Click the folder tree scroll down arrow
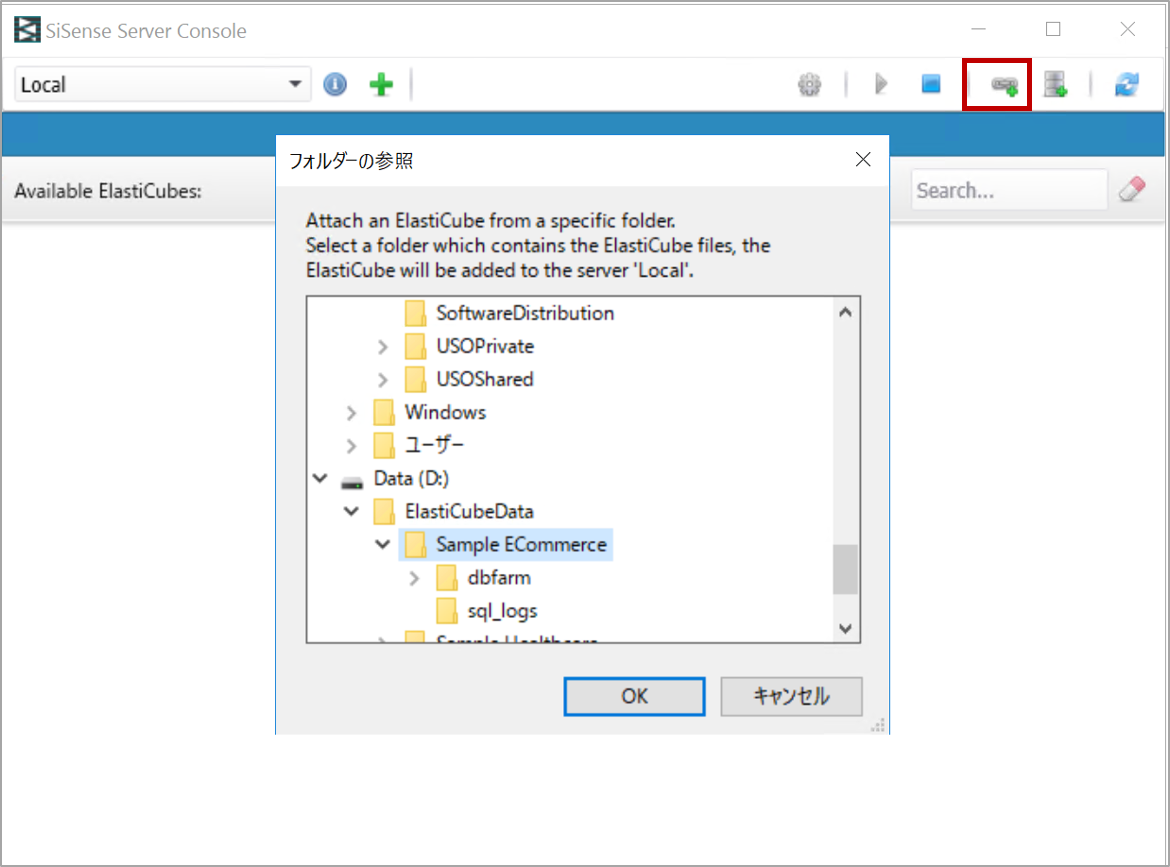The height and width of the screenshot is (867, 1170). click(x=845, y=628)
